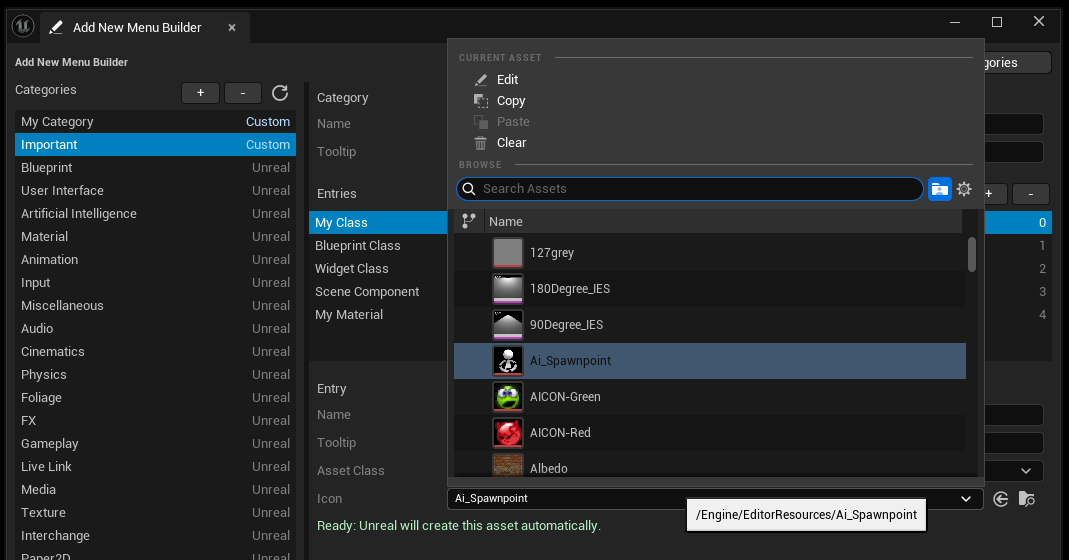Click the Edit pencil icon in Current Asset
Viewport: 1069px width, 560px height.
(x=481, y=80)
